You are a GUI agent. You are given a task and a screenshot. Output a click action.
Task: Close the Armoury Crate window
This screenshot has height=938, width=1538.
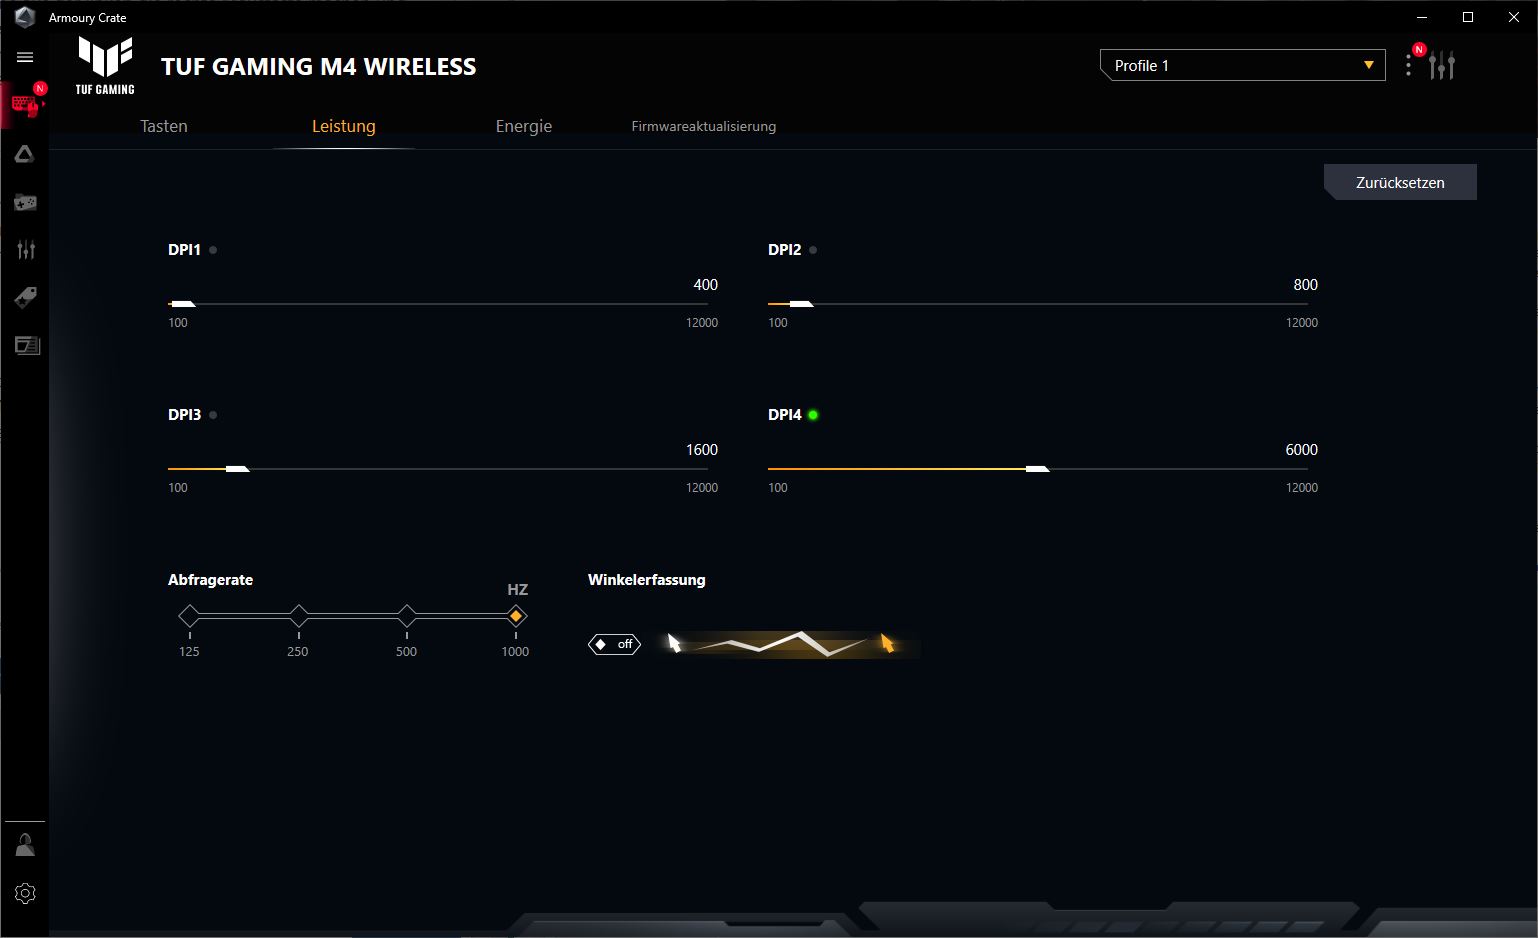[x=1514, y=17]
